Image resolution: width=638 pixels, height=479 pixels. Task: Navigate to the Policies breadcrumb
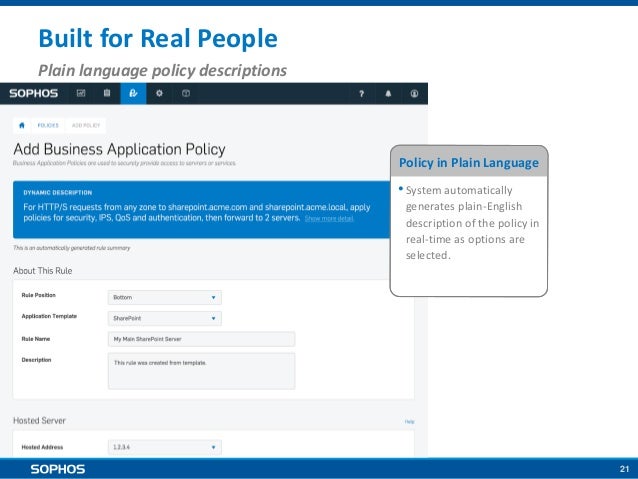[48, 125]
